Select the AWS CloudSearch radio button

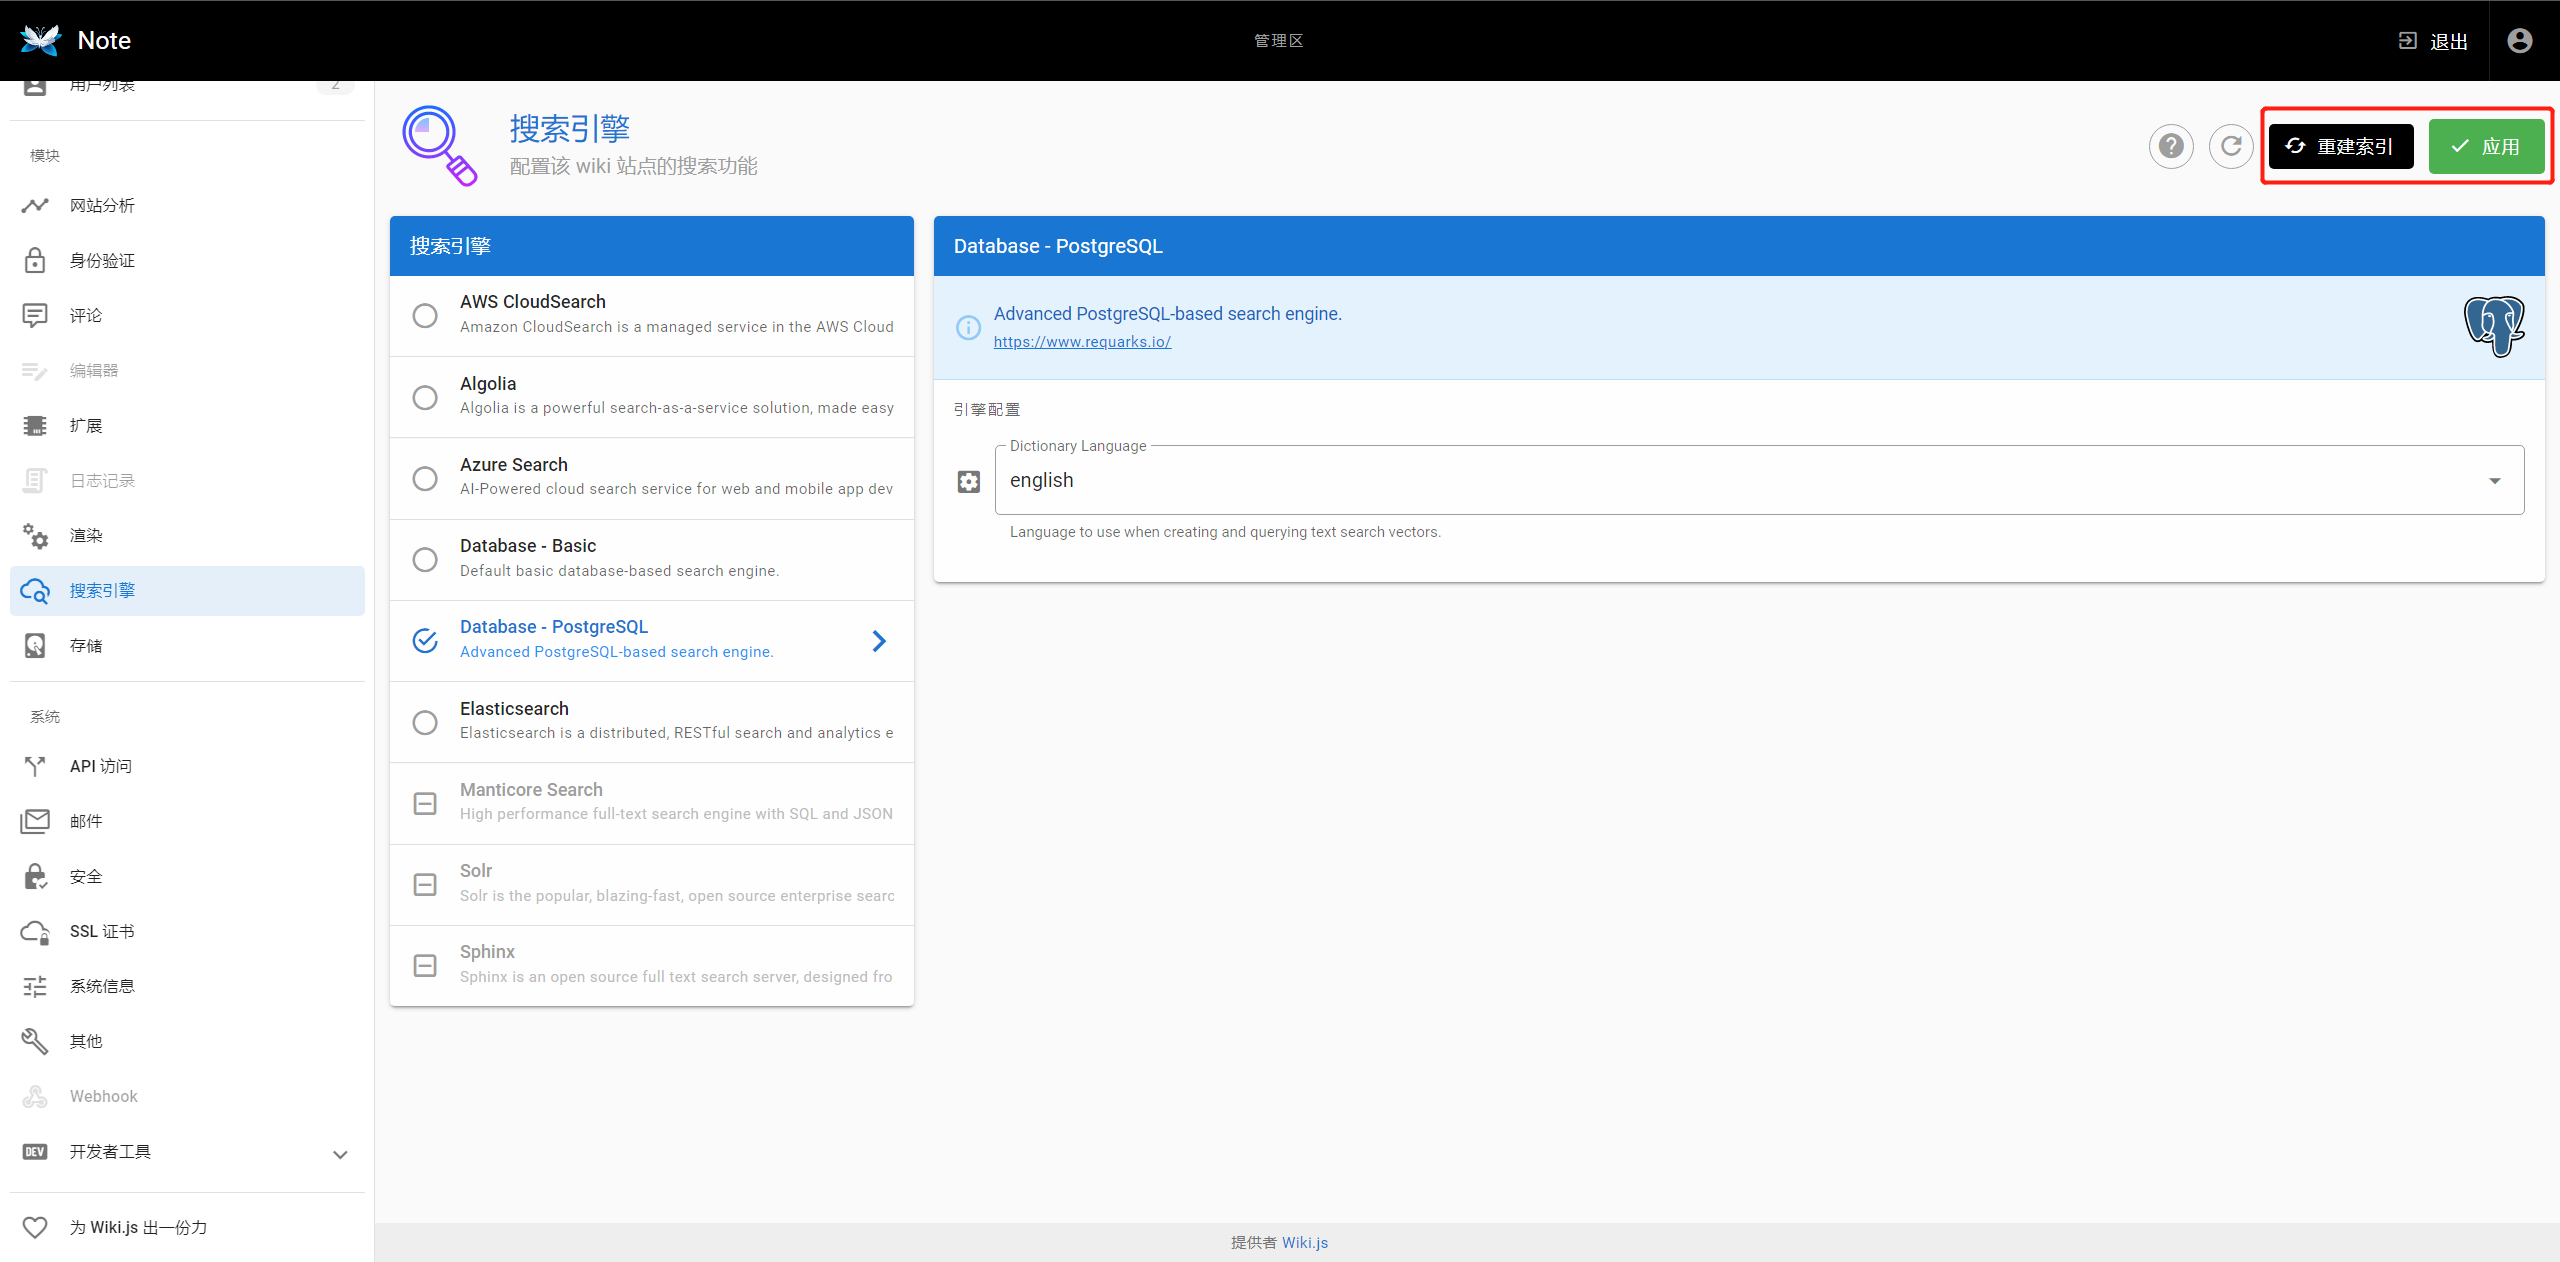tap(425, 316)
